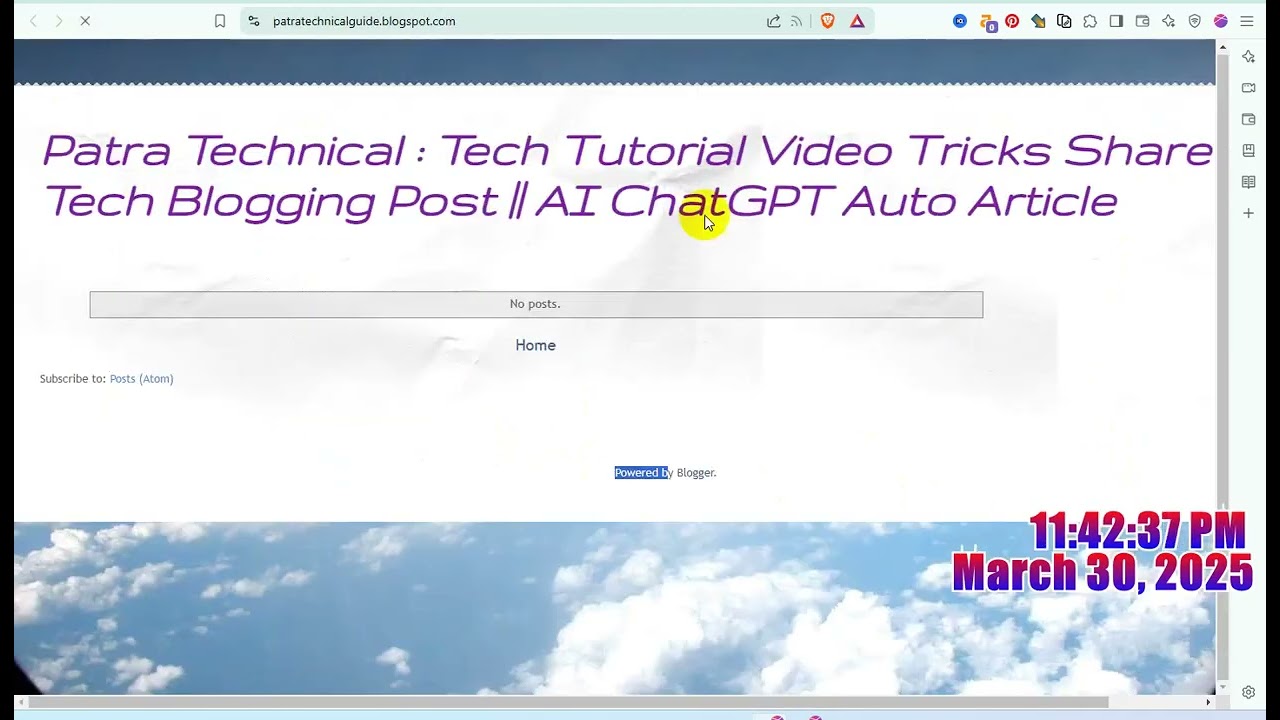Follow the Blogger link in the footer

pyautogui.click(x=695, y=473)
